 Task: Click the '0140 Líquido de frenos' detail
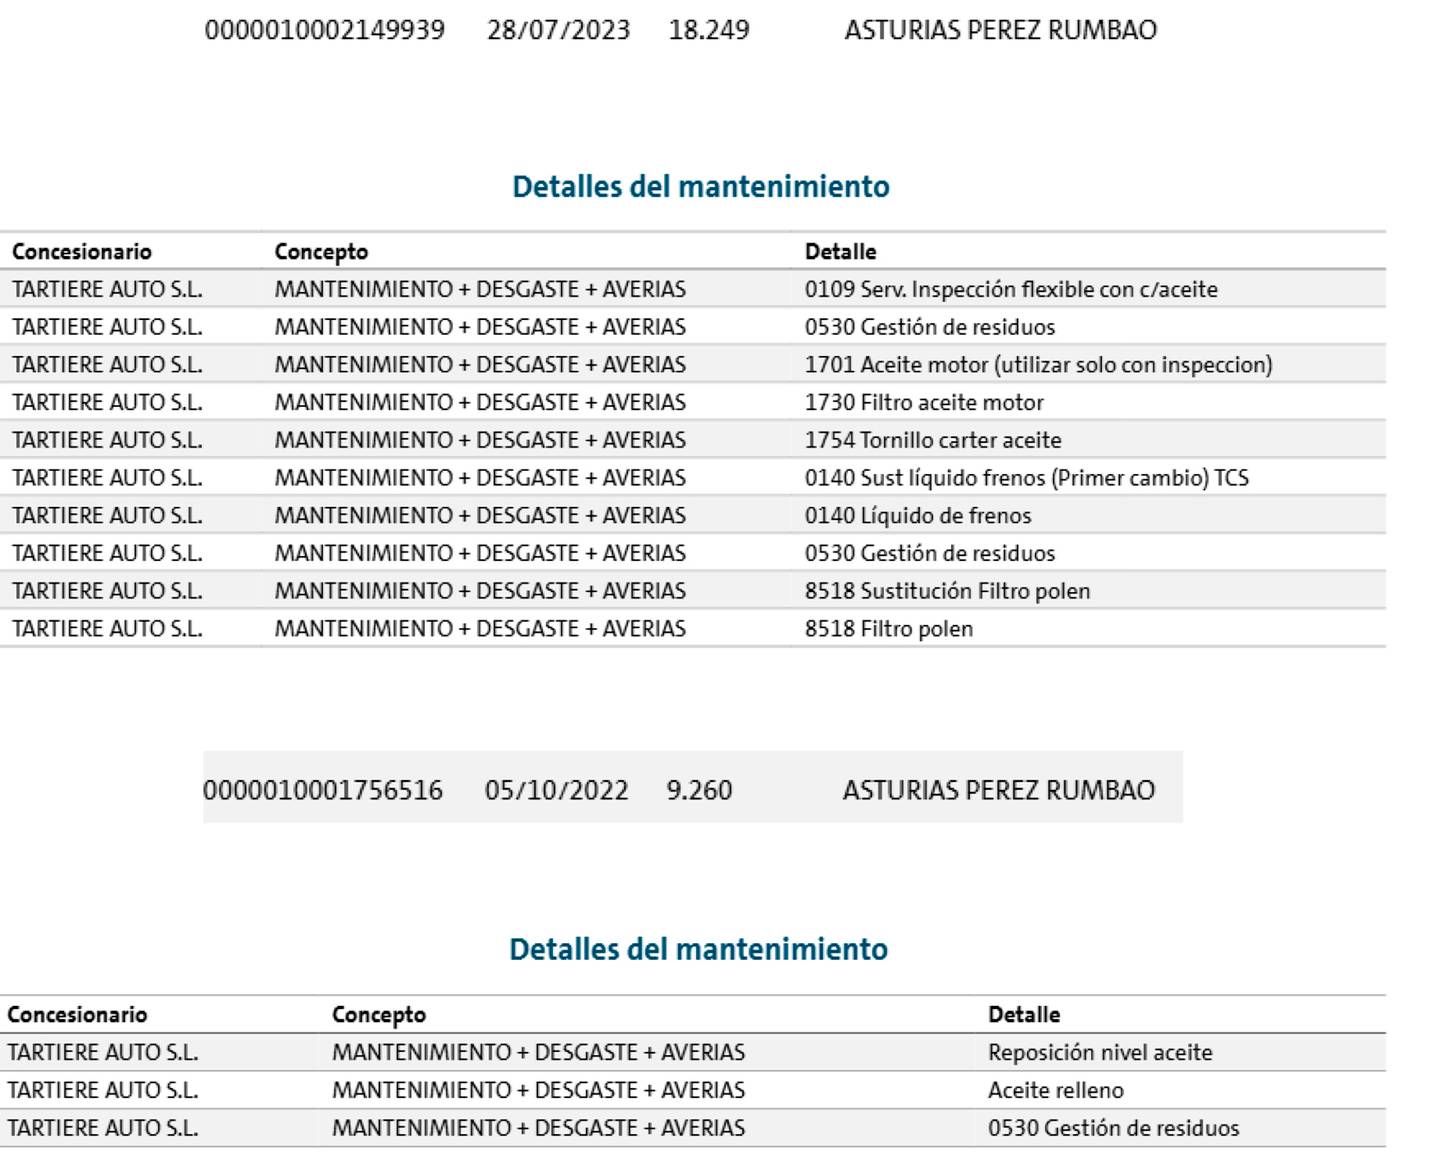coord(918,516)
